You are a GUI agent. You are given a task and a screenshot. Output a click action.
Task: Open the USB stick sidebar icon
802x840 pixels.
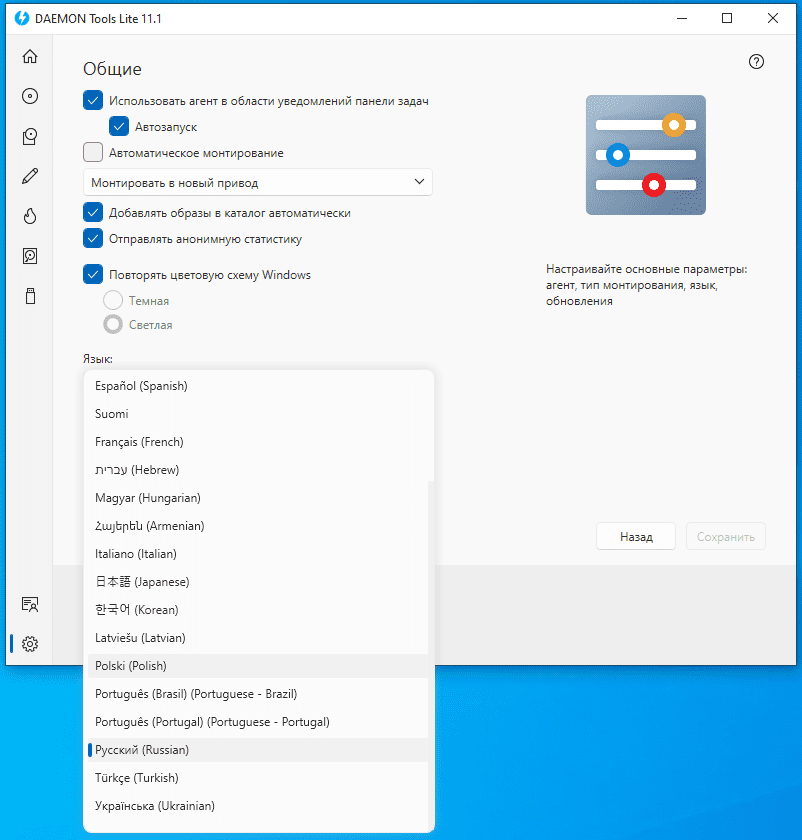coord(31,296)
